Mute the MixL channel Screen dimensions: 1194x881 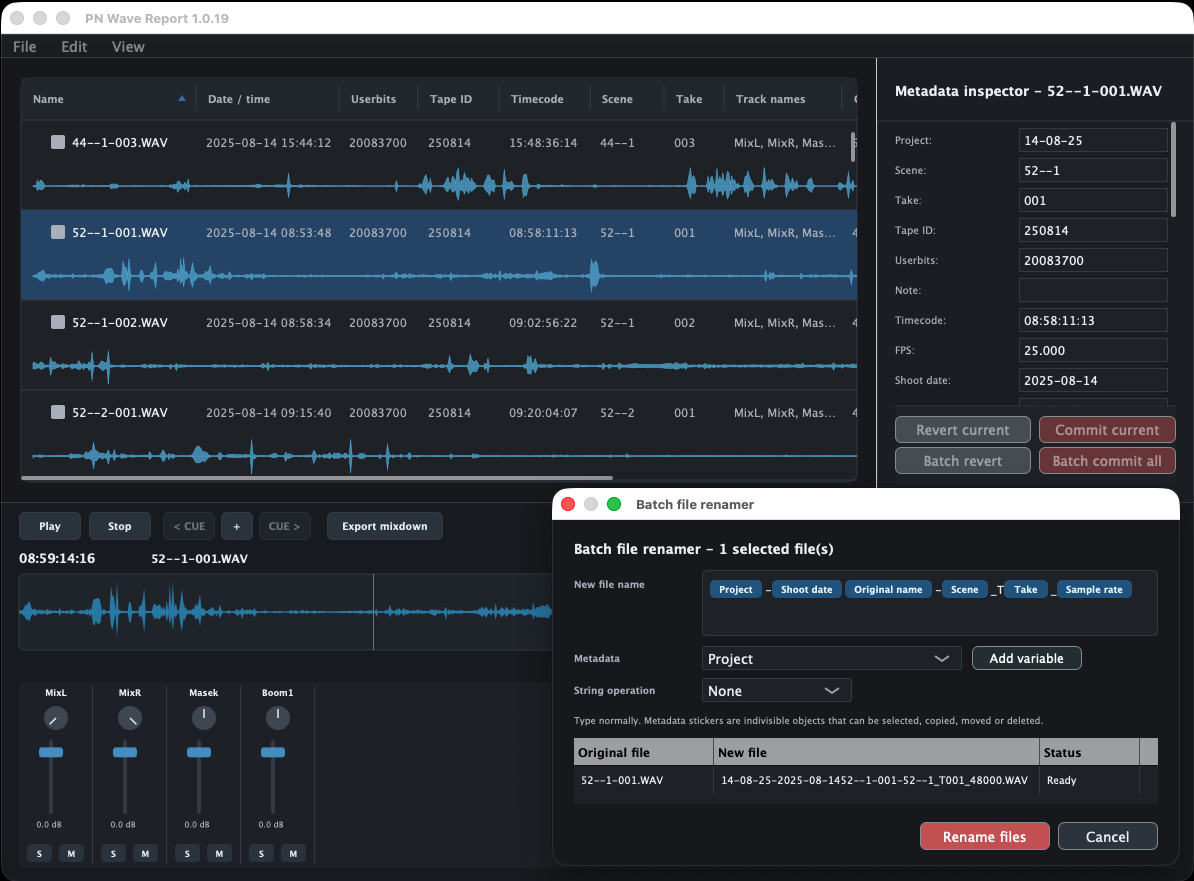pos(72,854)
